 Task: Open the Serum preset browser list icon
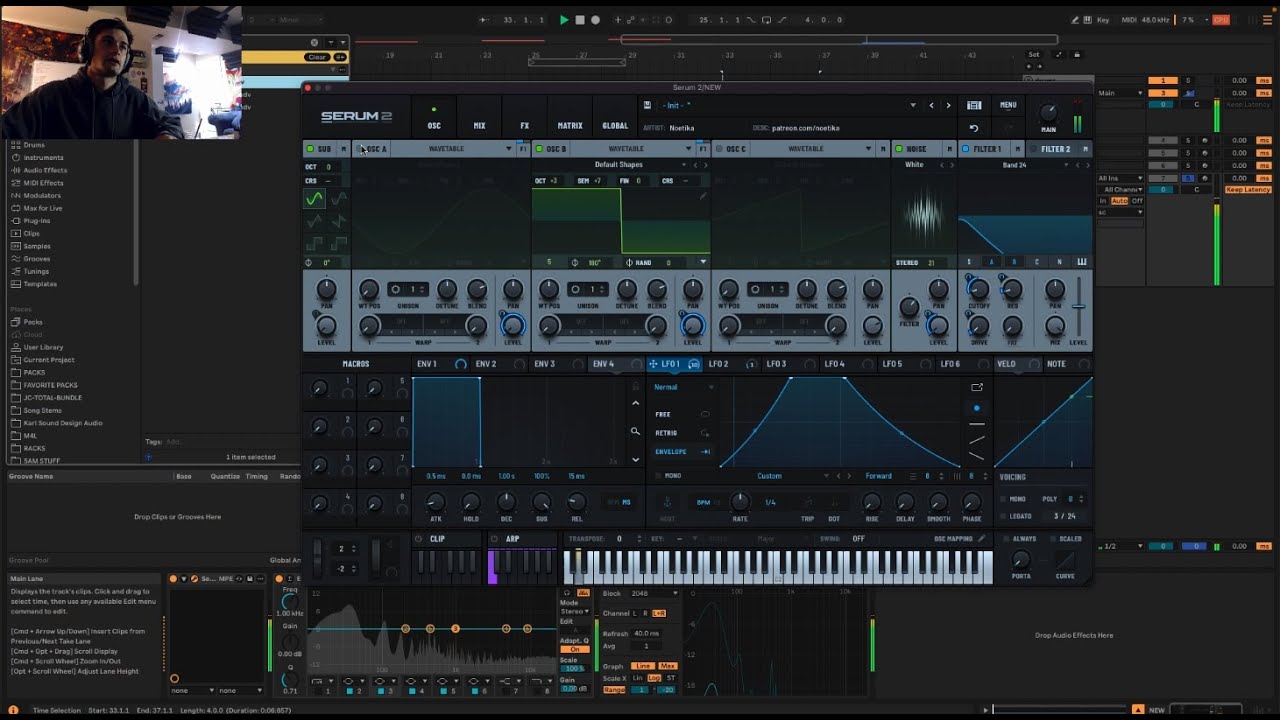pyautogui.click(x=974, y=105)
